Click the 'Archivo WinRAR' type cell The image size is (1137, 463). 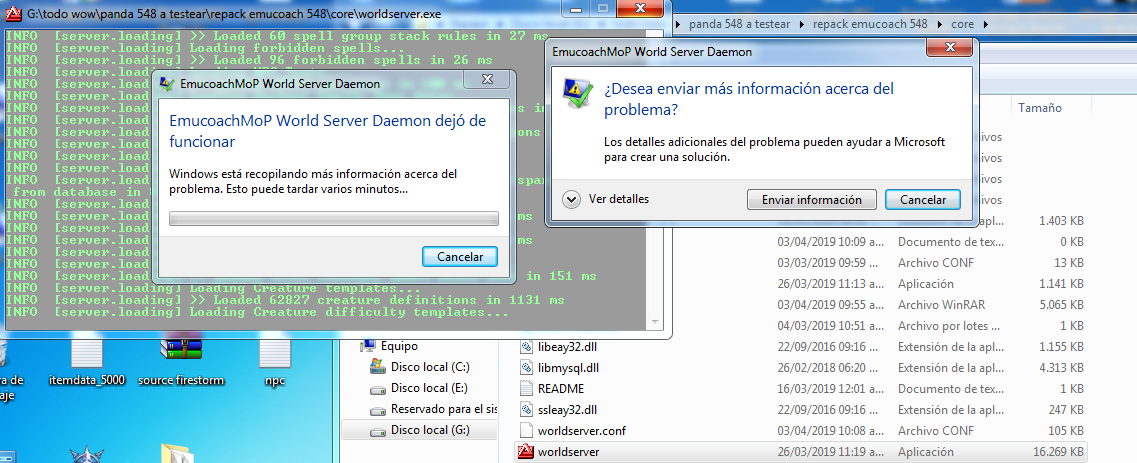point(941,304)
